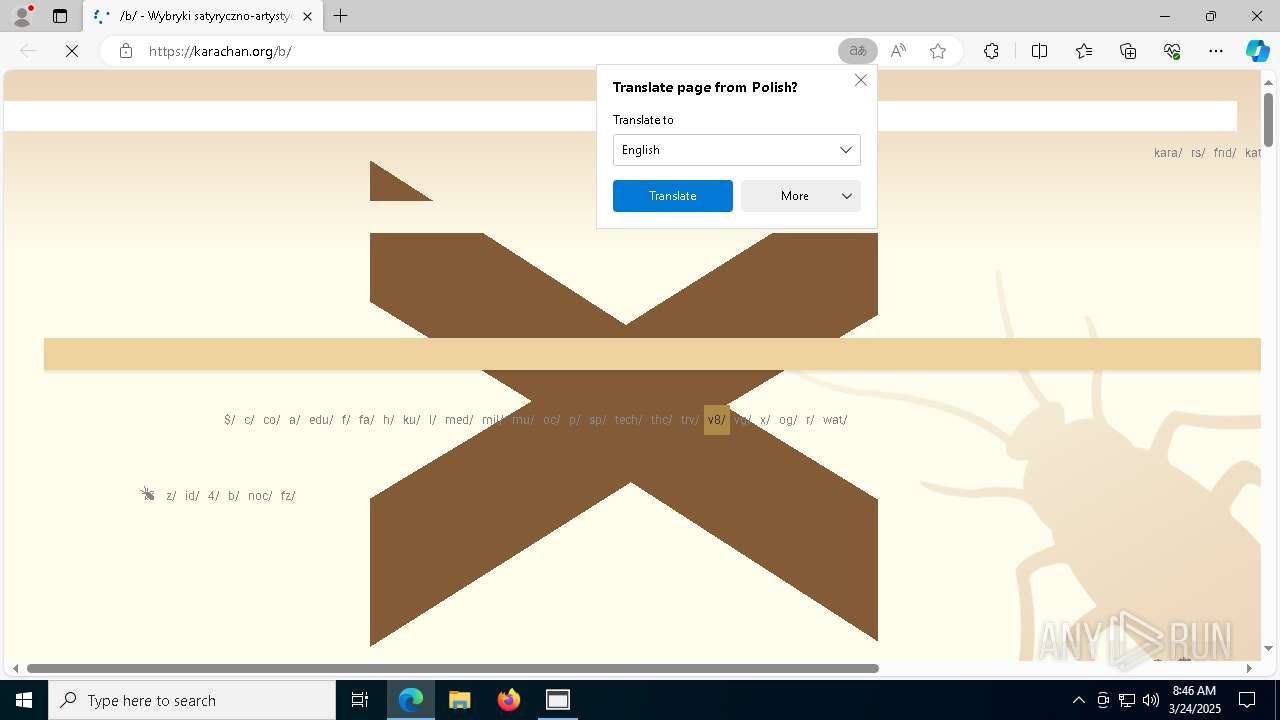
Task: Click the horizontal scrollbar thumb
Action: pyautogui.click(x=453, y=668)
